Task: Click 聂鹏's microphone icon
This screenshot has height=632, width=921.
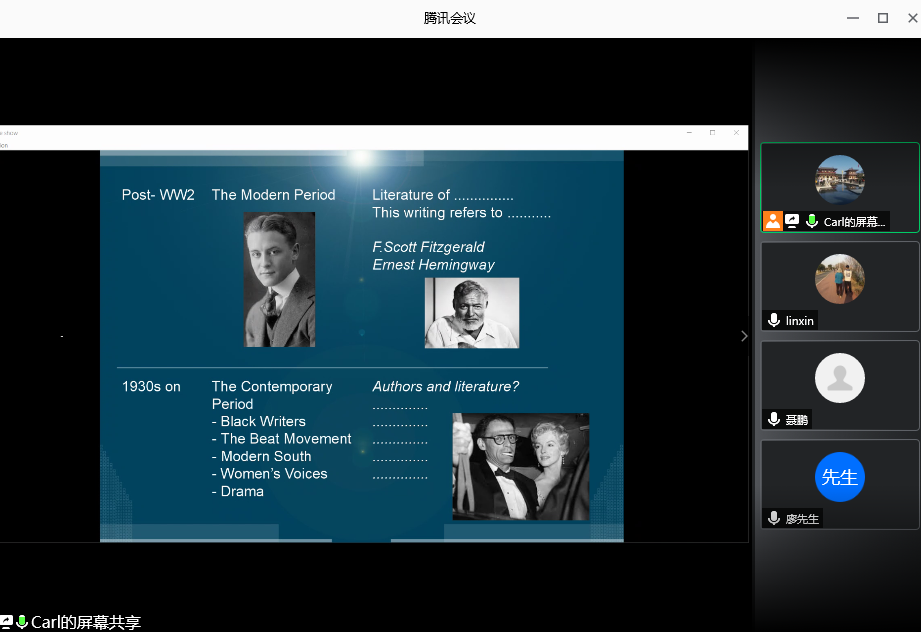Action: point(774,420)
